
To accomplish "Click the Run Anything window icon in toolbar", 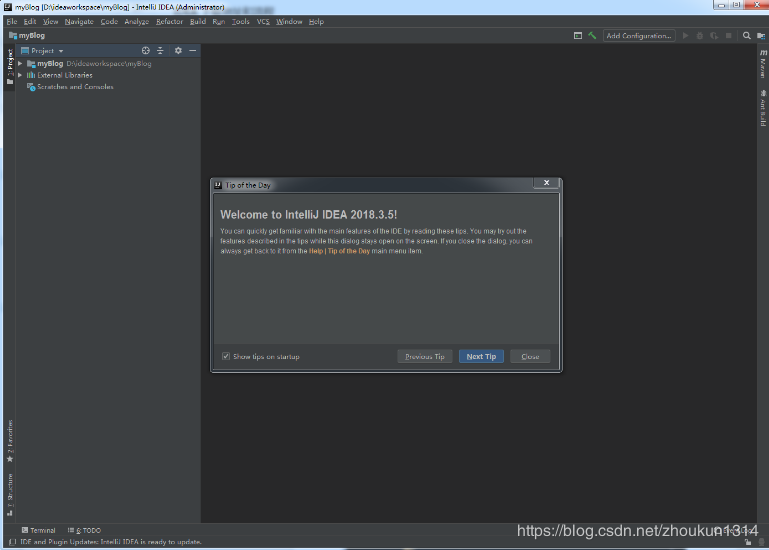I will tap(578, 35).
